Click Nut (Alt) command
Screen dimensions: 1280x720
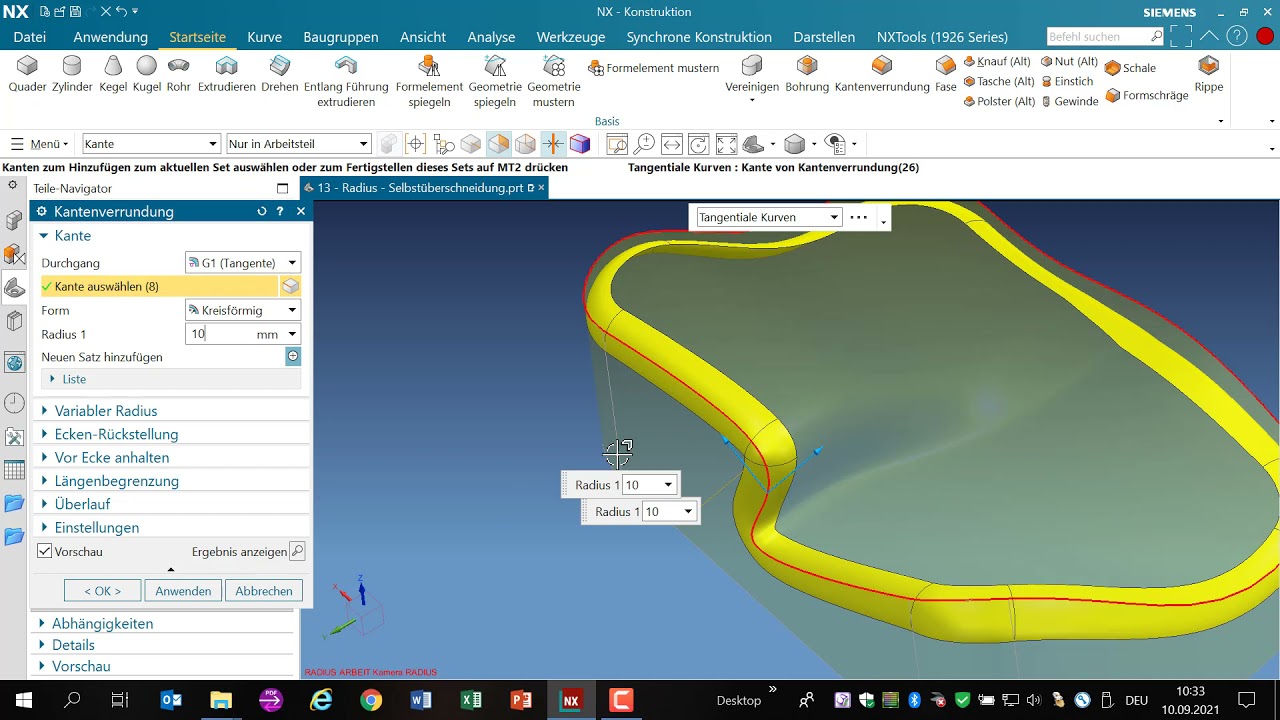tap(1069, 61)
